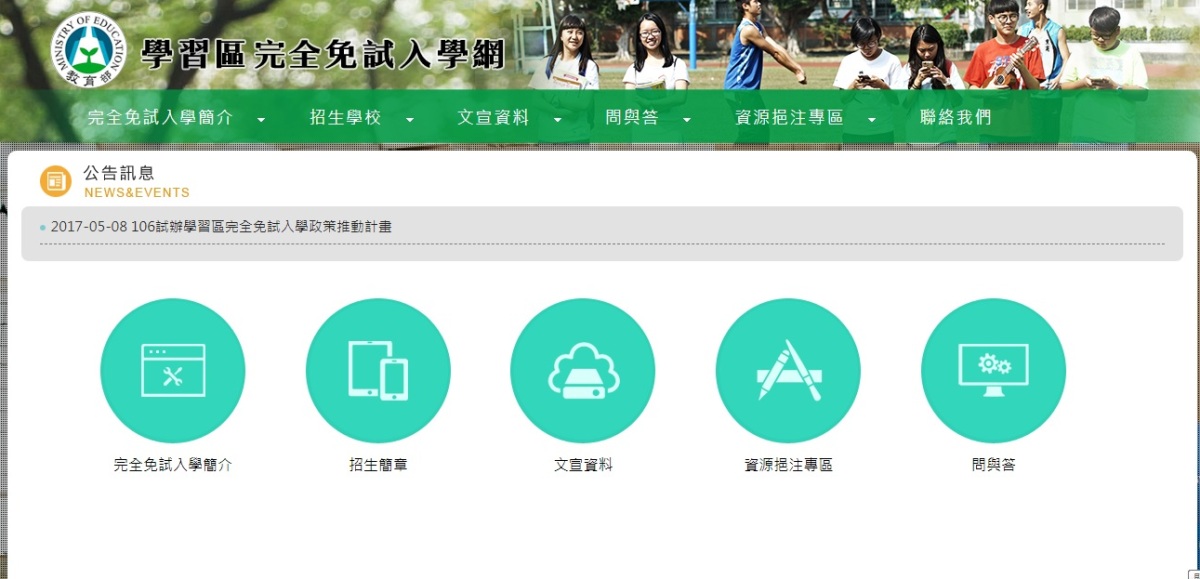
Task: Click the orange 公告訊息 news icon
Action: 56,181
